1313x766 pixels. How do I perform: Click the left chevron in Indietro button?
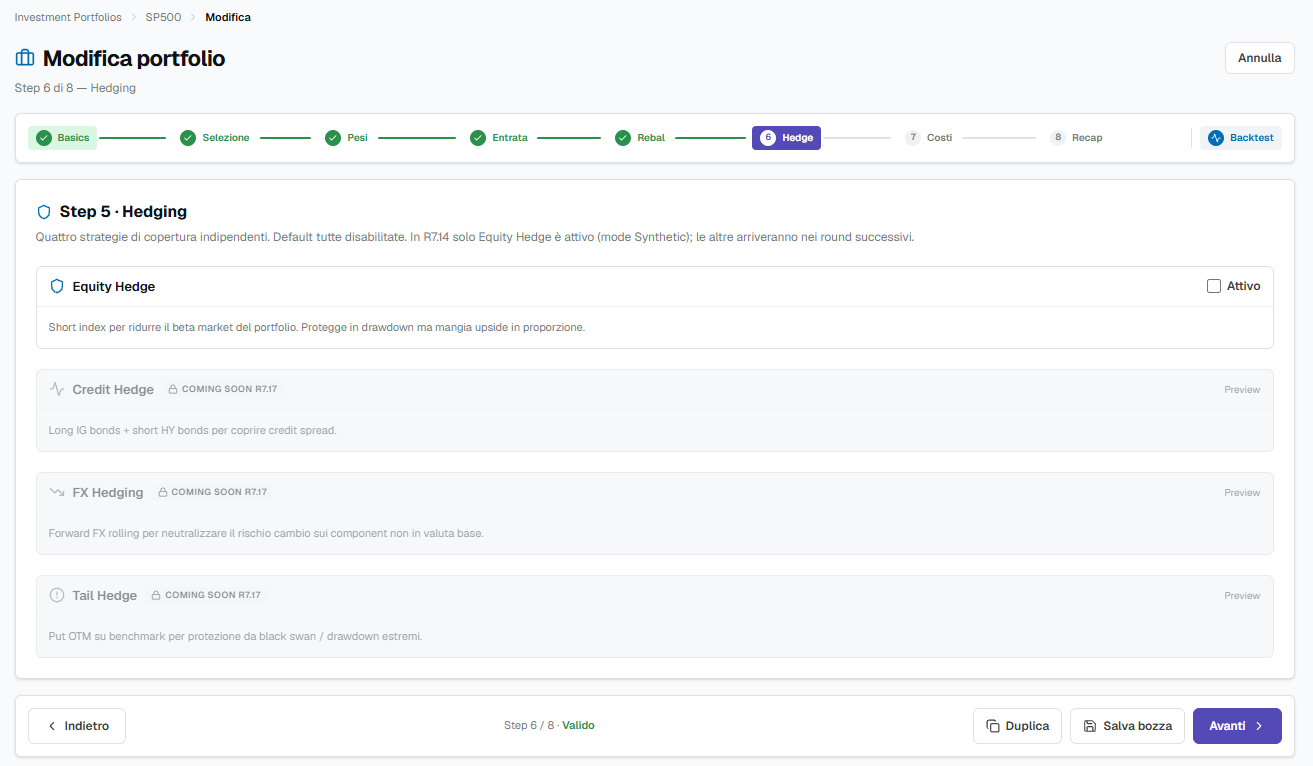coord(52,726)
